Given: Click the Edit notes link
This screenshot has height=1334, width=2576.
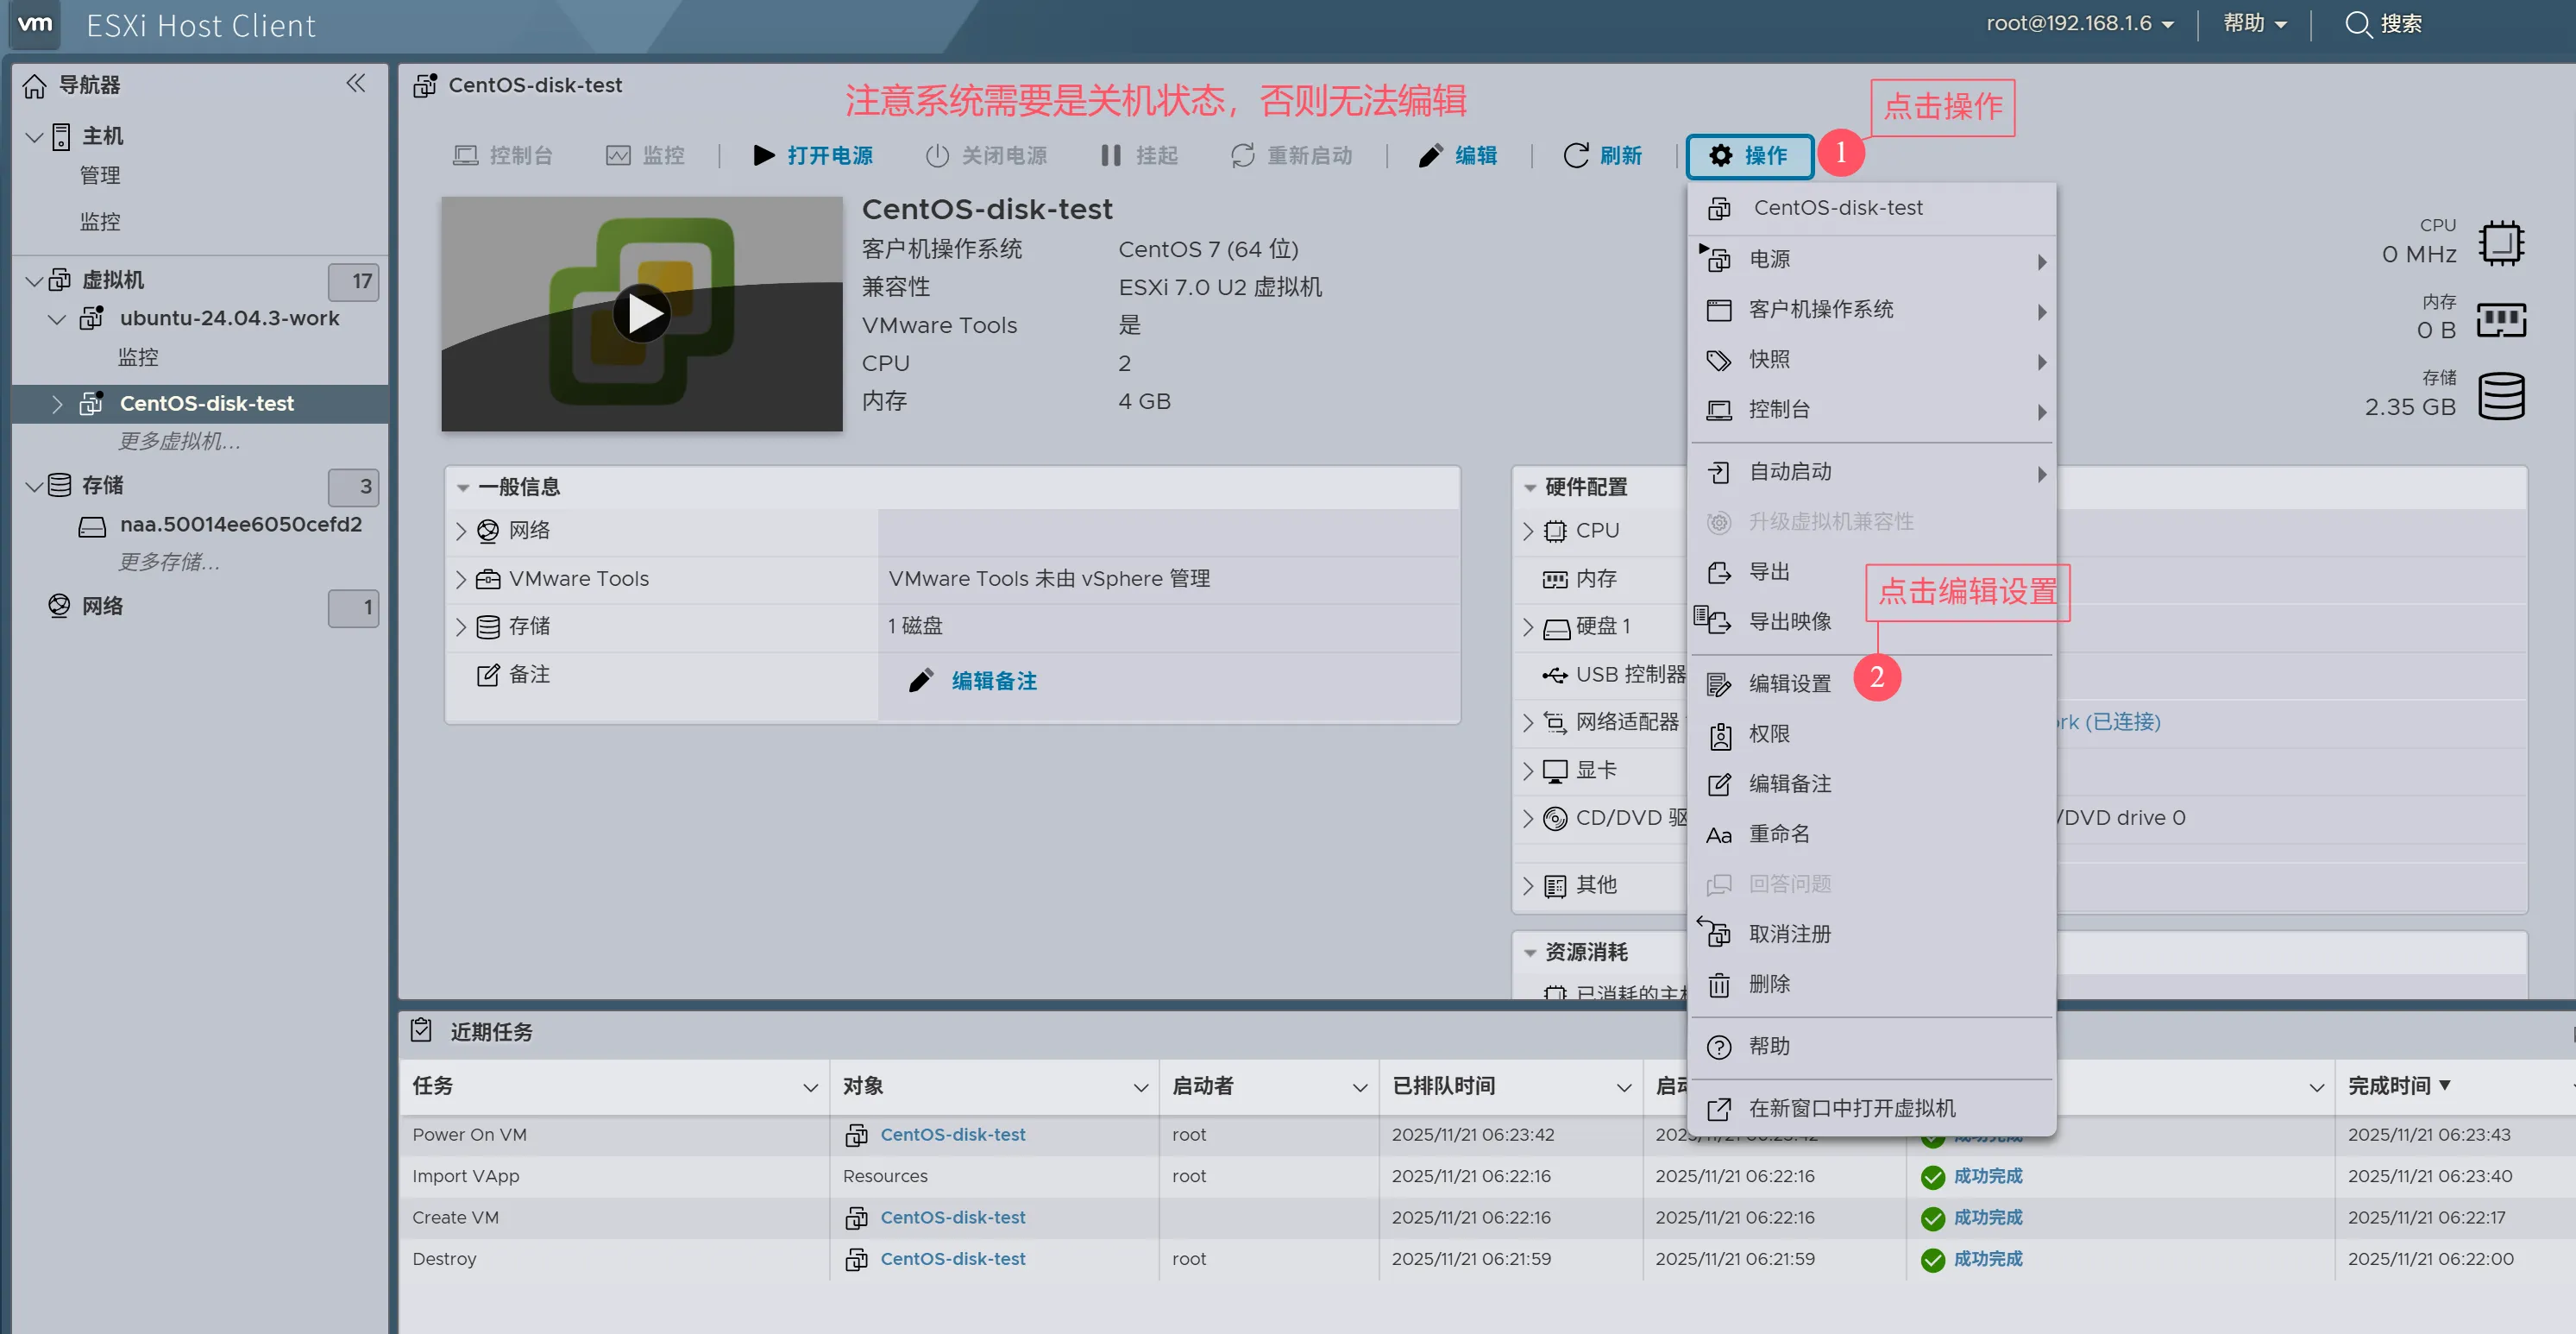Looking at the screenshot, I should 992,681.
